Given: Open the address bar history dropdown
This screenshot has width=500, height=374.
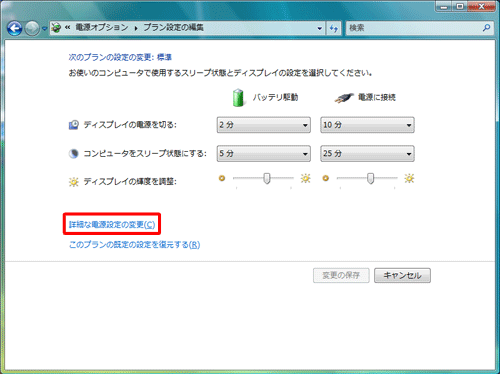Looking at the screenshot, I should tap(320, 28).
